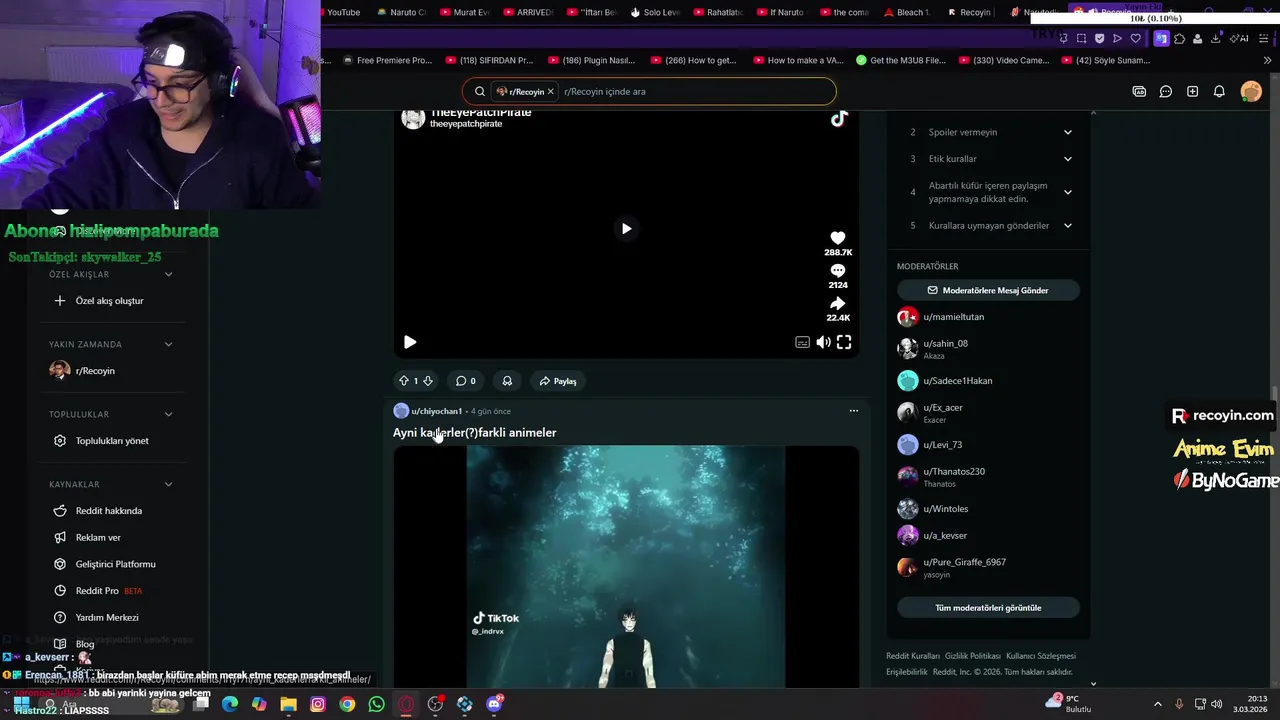
Task: Mute the video with the speaker icon
Action: tap(823, 342)
